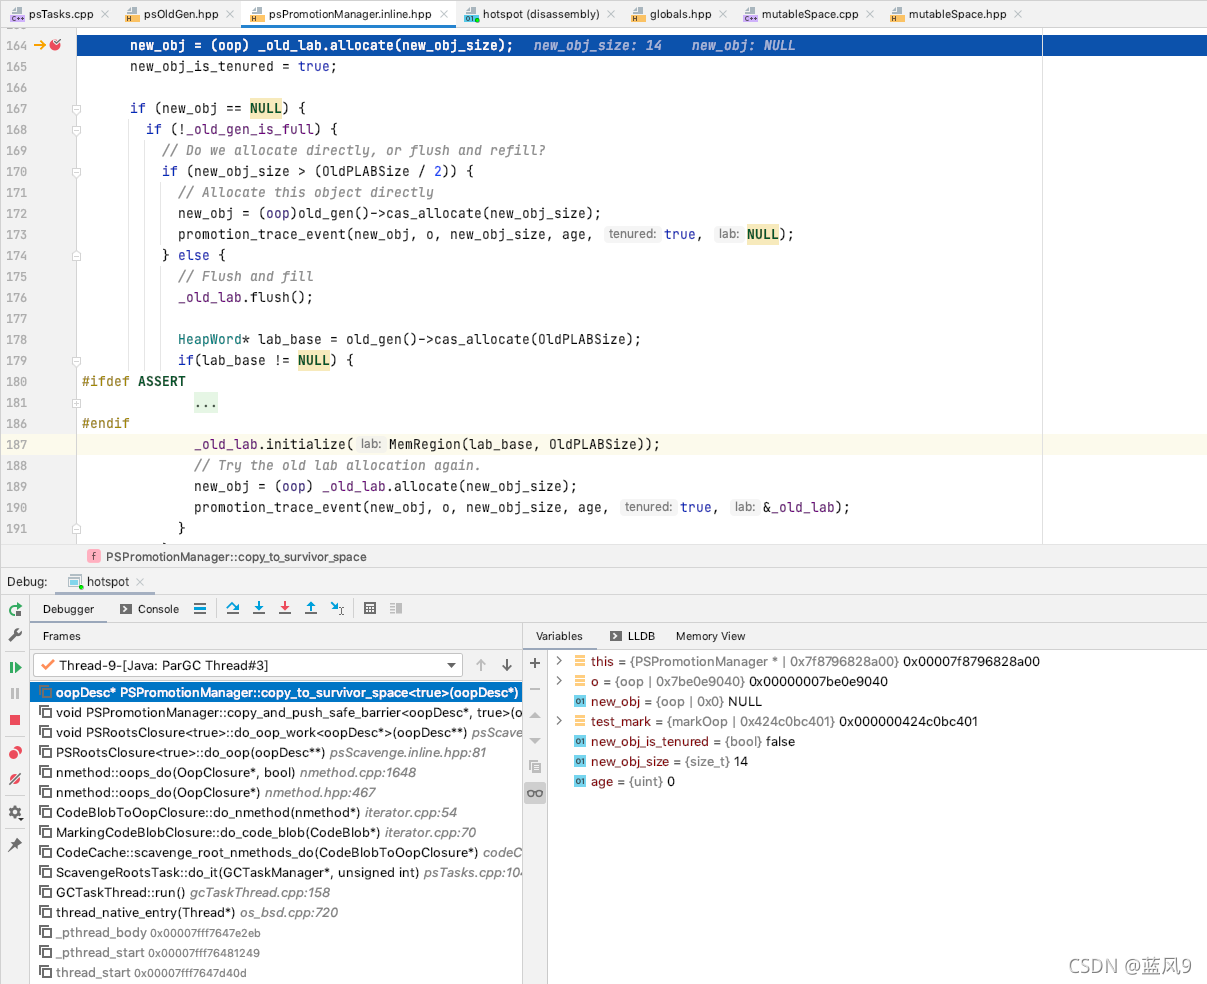
Task: Open the Evaluate Expression calculator icon
Action: [x=370, y=608]
